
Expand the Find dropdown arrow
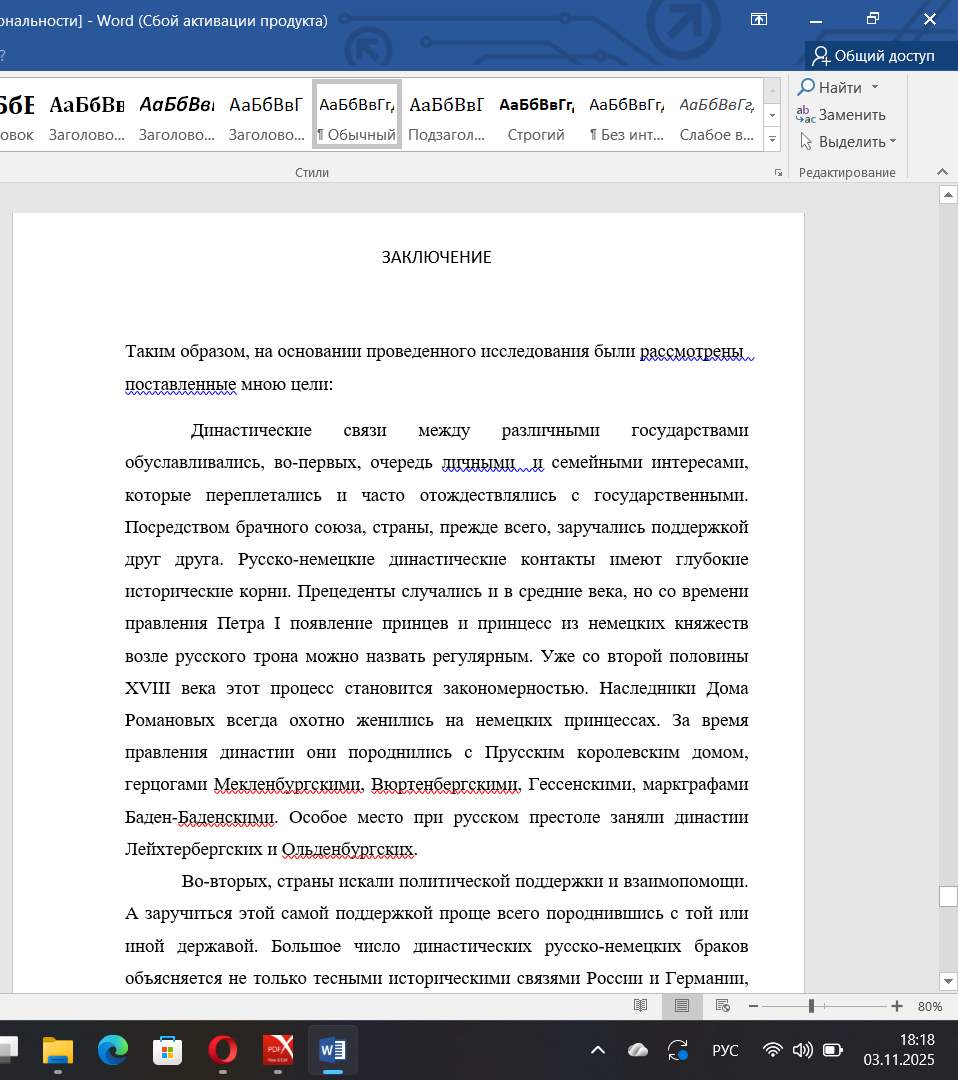875,88
